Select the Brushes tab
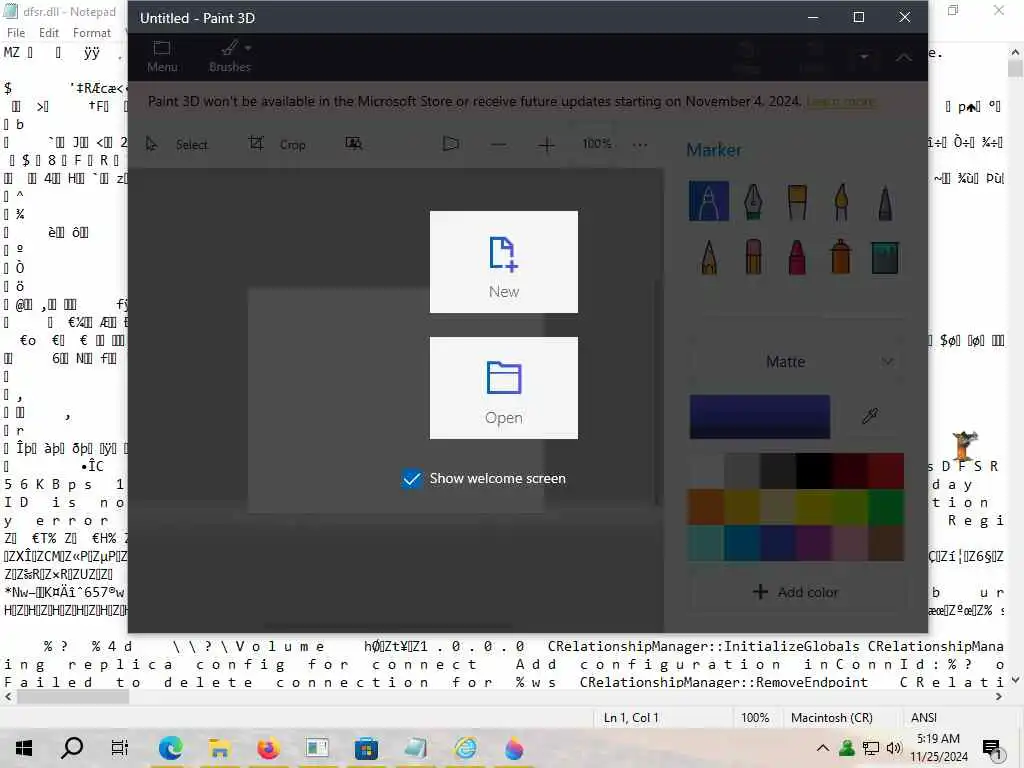This screenshot has height=768, width=1024. point(229,57)
